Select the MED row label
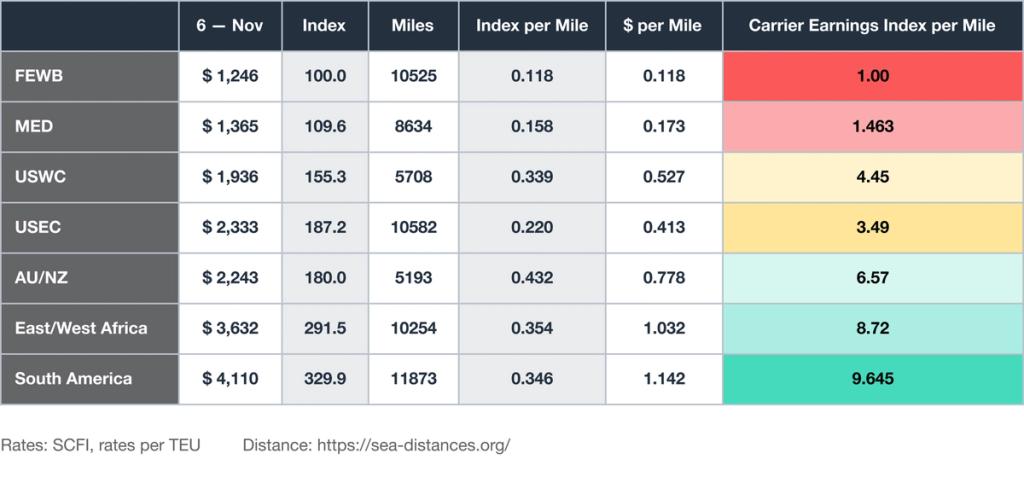 click(x=89, y=126)
